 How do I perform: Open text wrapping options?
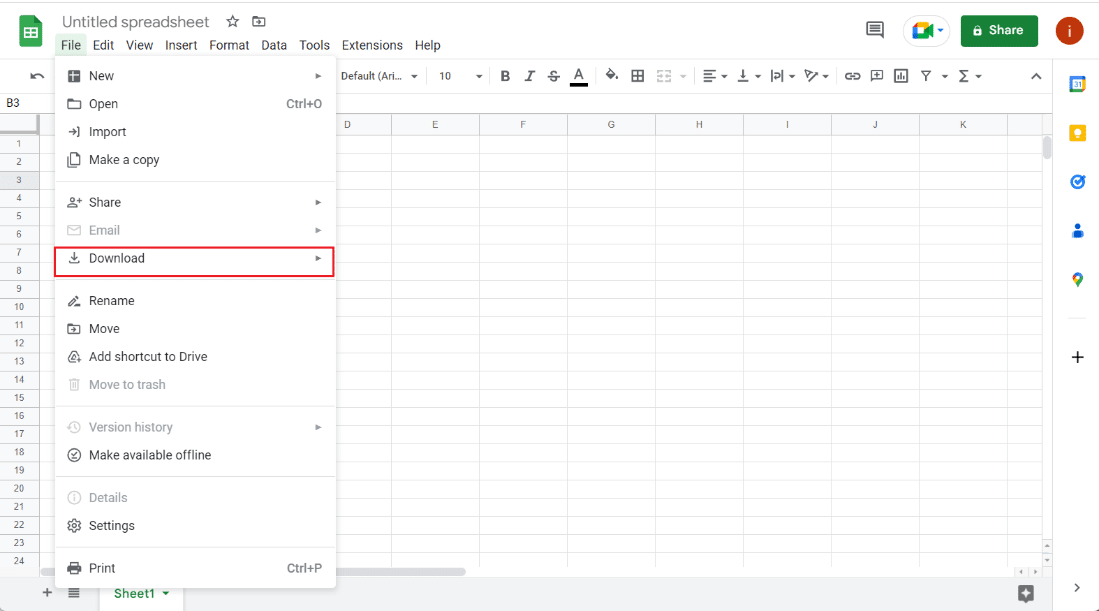[782, 76]
